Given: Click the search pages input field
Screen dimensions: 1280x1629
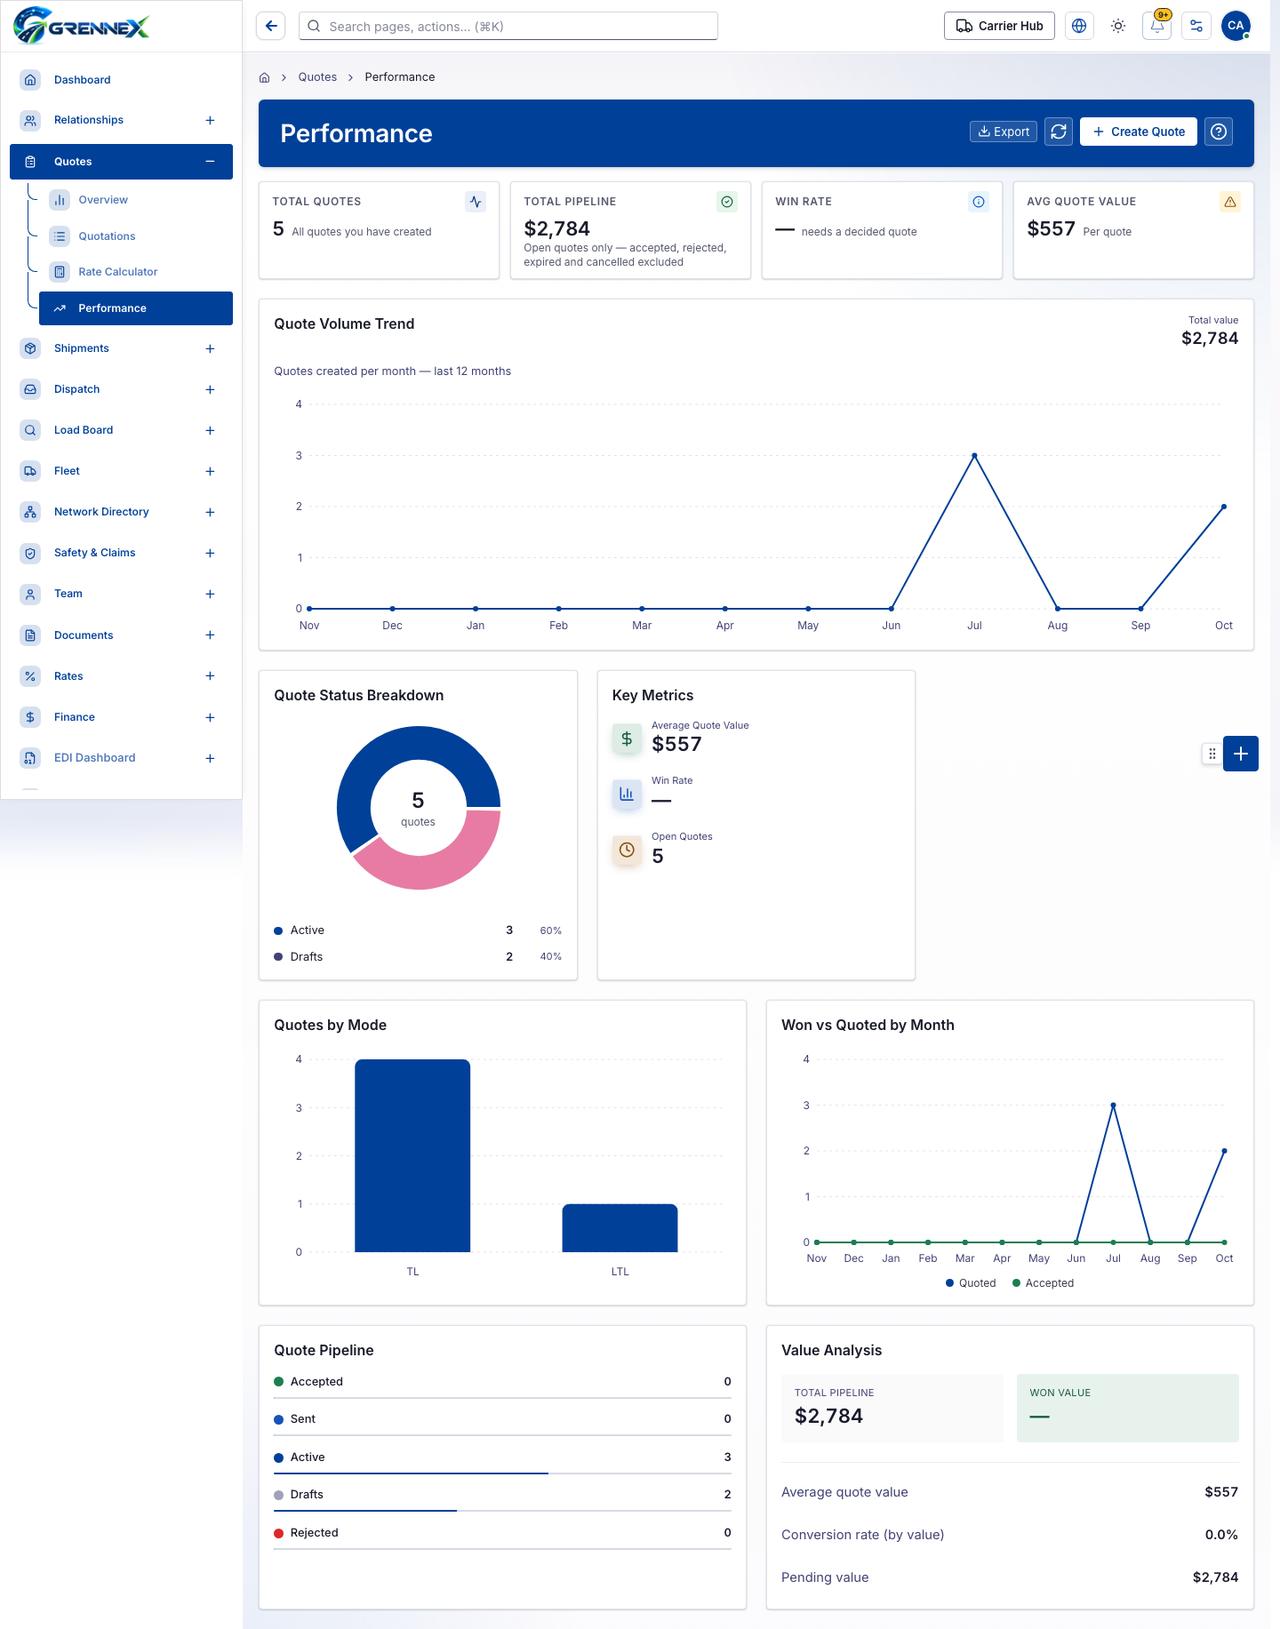Looking at the screenshot, I should pyautogui.click(x=508, y=26).
